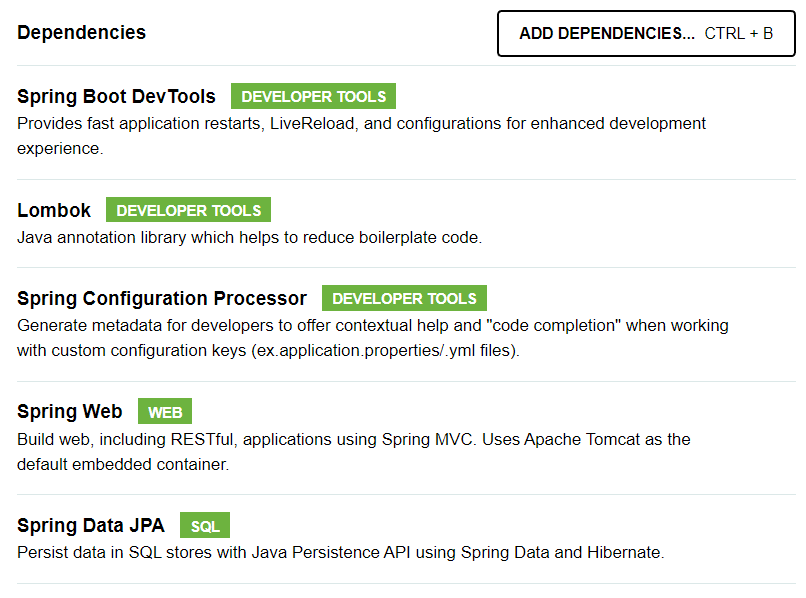Image resolution: width=806 pixels, height=598 pixels.
Task: Click the badge beside Spring Configuration Processor
Action: 404,298
